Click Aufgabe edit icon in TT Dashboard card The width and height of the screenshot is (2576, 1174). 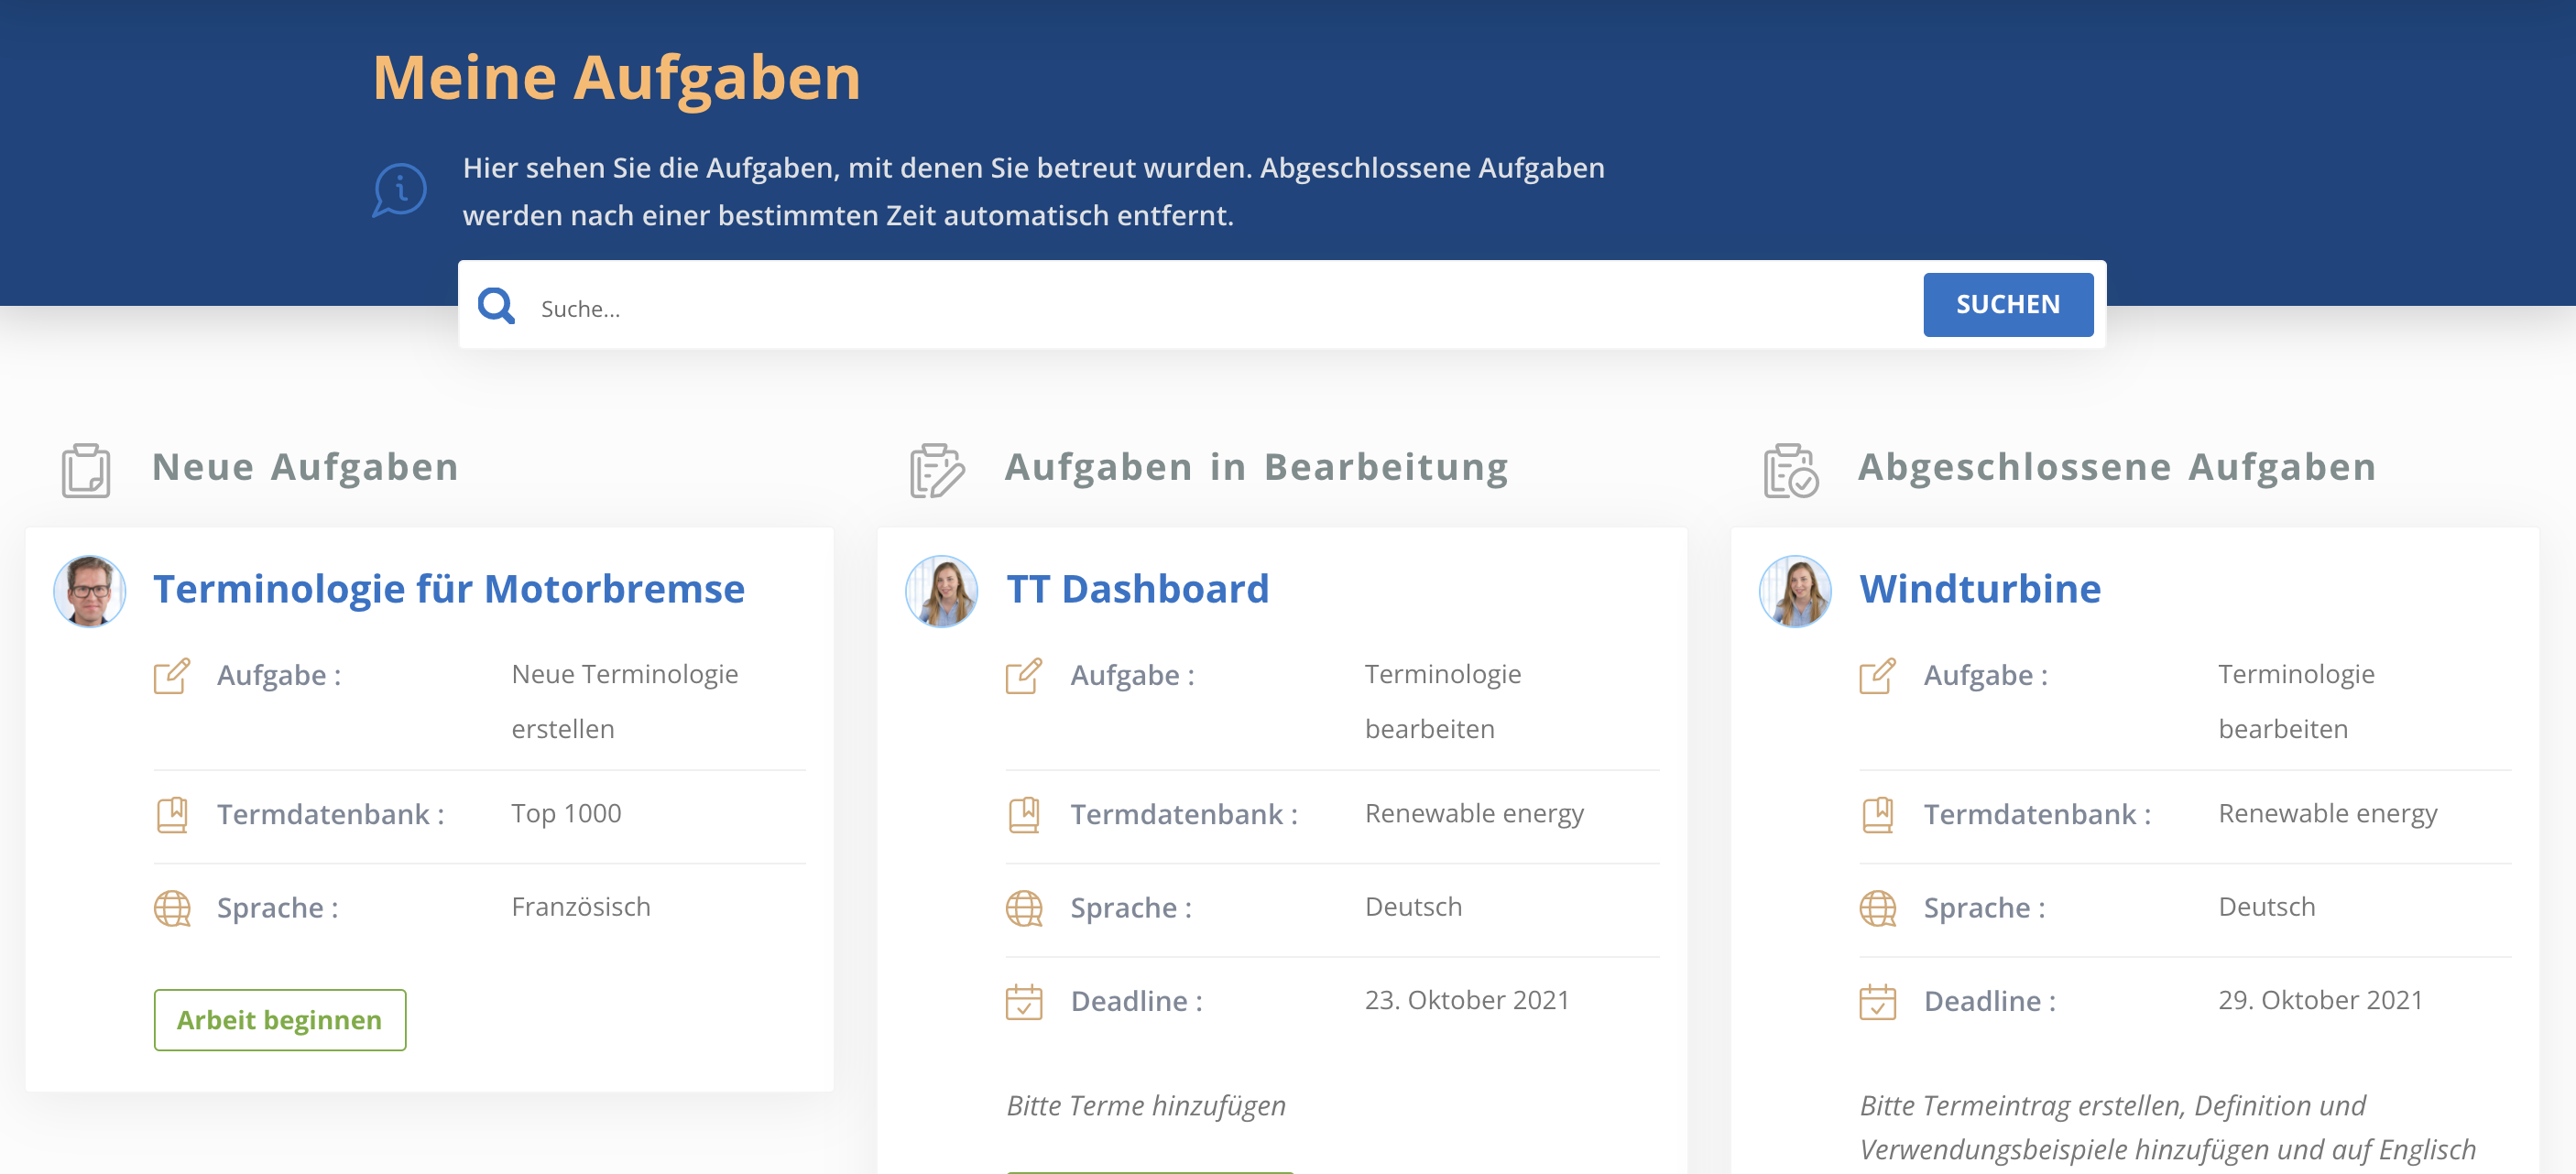pos(1024,675)
